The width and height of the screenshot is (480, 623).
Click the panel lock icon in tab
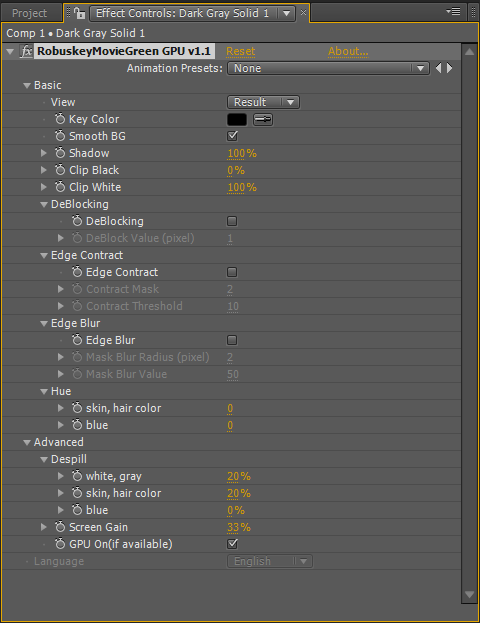(80, 14)
